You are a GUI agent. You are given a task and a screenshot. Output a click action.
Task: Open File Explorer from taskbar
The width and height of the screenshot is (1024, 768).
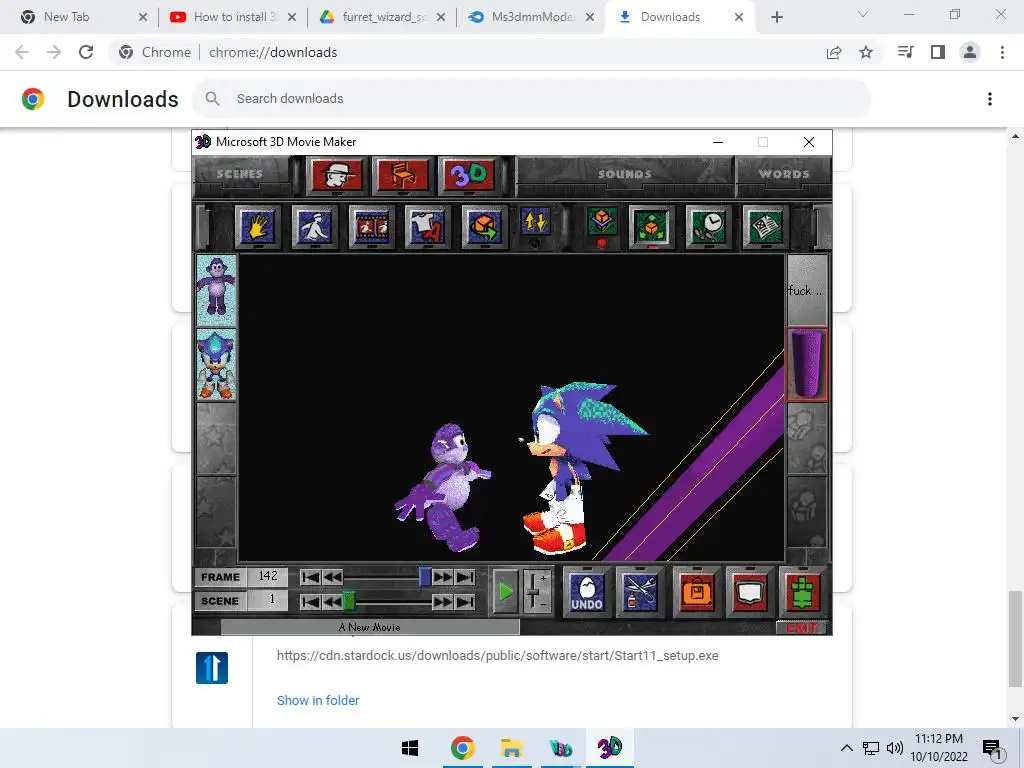511,748
